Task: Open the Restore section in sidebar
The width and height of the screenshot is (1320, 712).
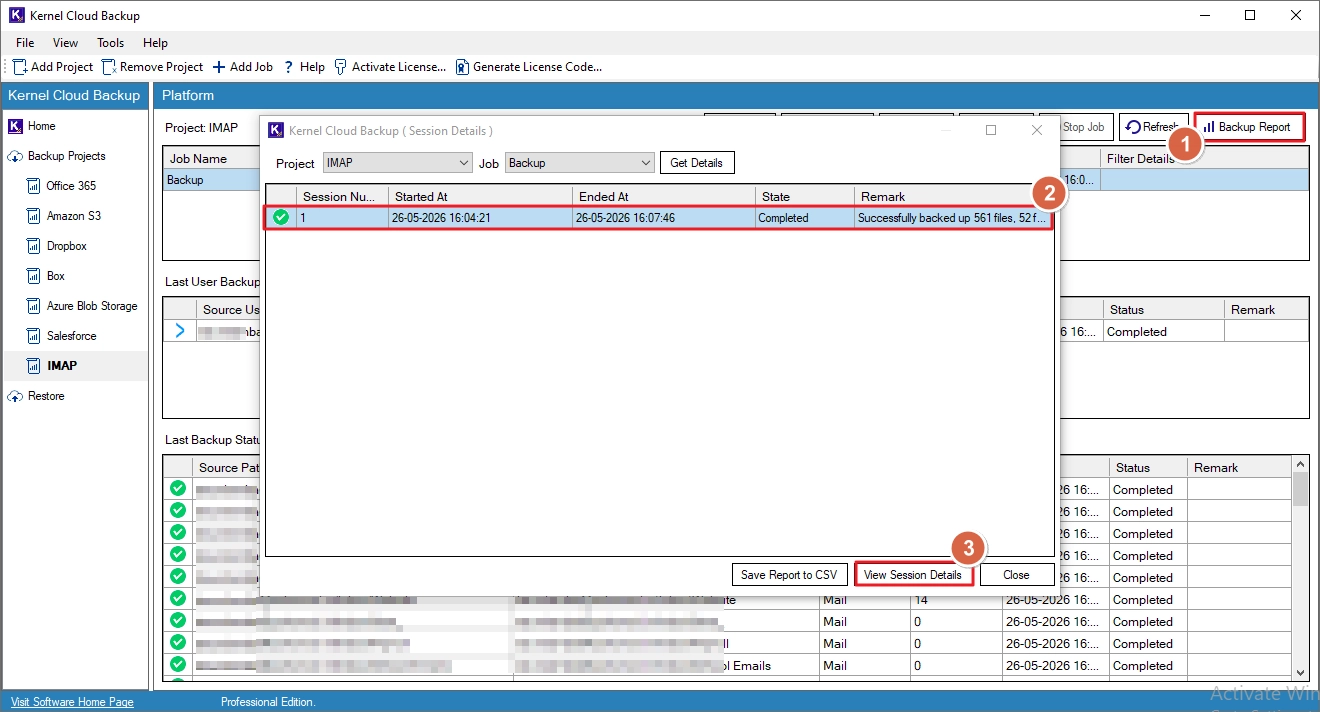Action: pyautogui.click(x=45, y=396)
